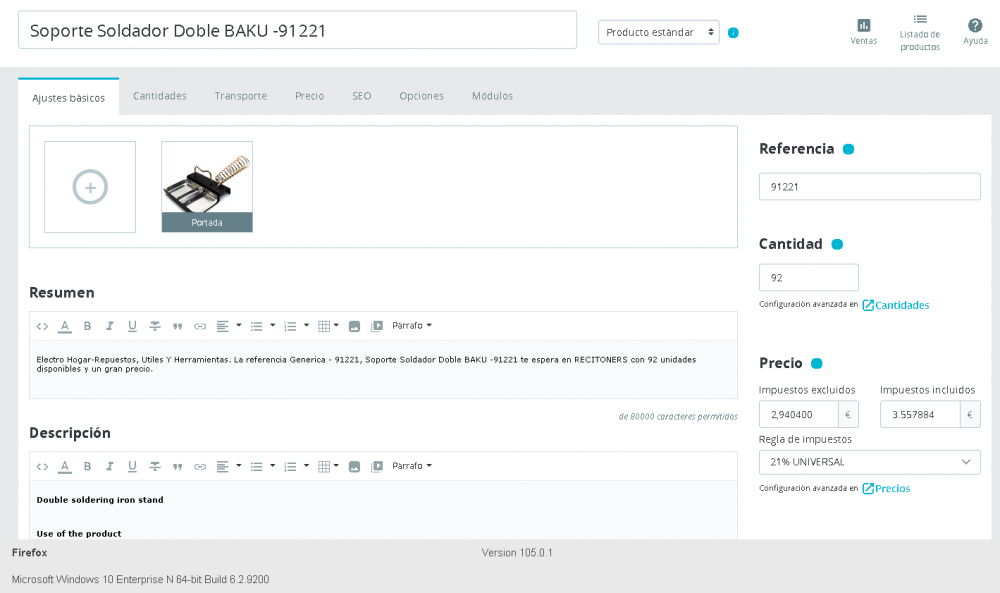Click the Precio help bubble
The height and width of the screenshot is (593, 1000).
(x=816, y=363)
